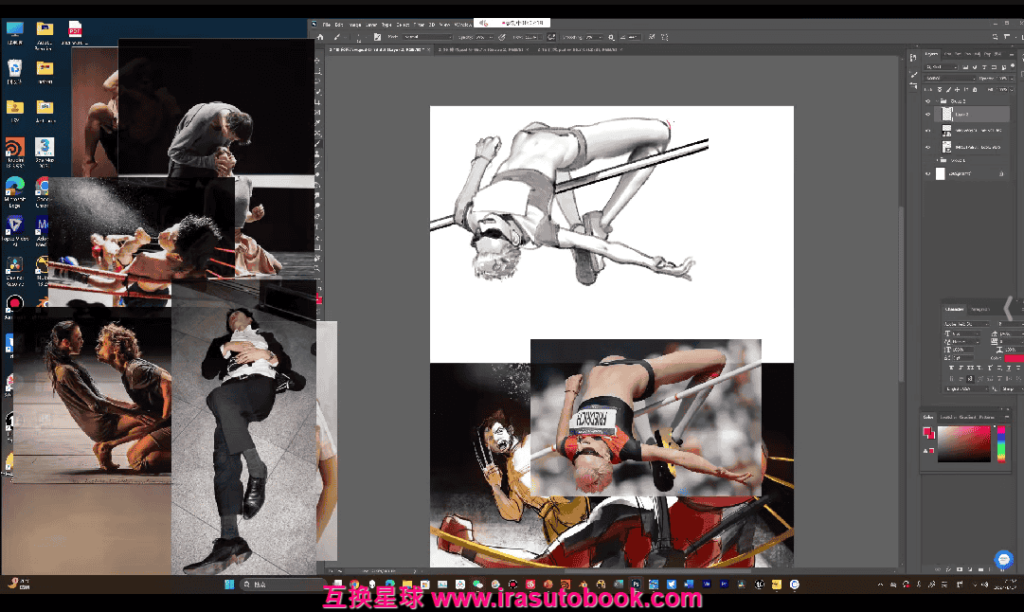The width and height of the screenshot is (1024, 612).
Task: Enable pressure control for opacity
Action: point(502,37)
